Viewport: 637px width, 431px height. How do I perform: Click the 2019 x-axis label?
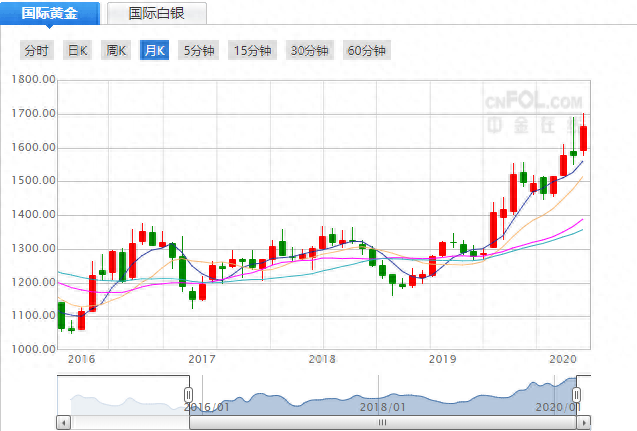pyautogui.click(x=442, y=359)
